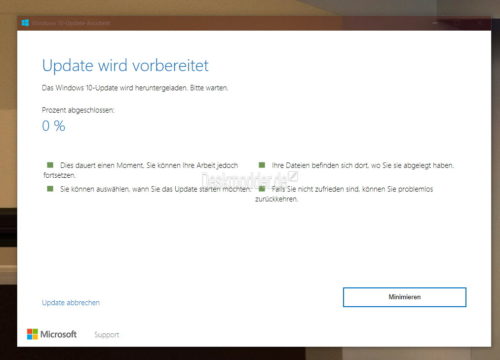Click the green square beside 'Falls Sie nicht zufrieden'
500x360 pixels.
262,189
